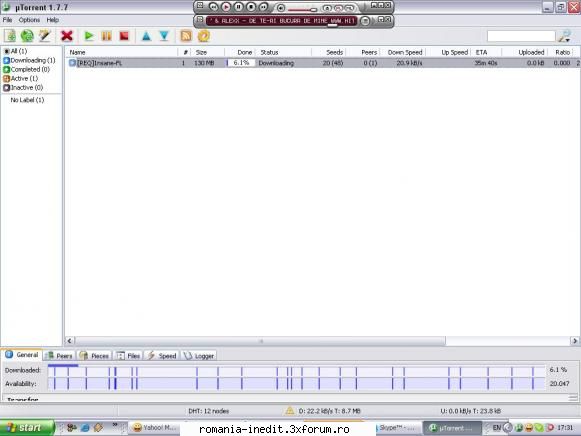Click previous track in media player
The width and height of the screenshot is (581, 436).
[x=213, y=7]
